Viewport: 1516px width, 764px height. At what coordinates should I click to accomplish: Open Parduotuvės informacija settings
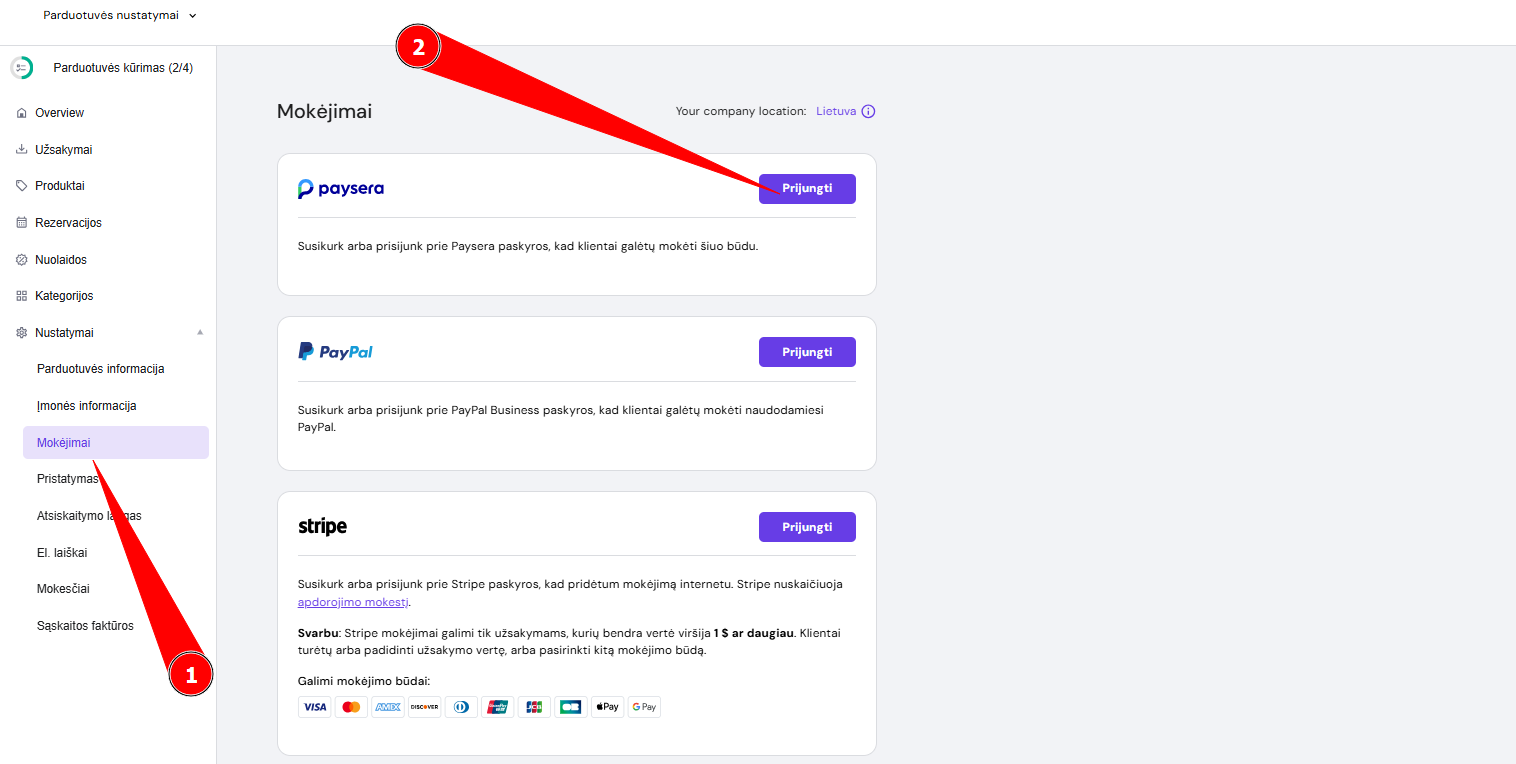click(100, 369)
